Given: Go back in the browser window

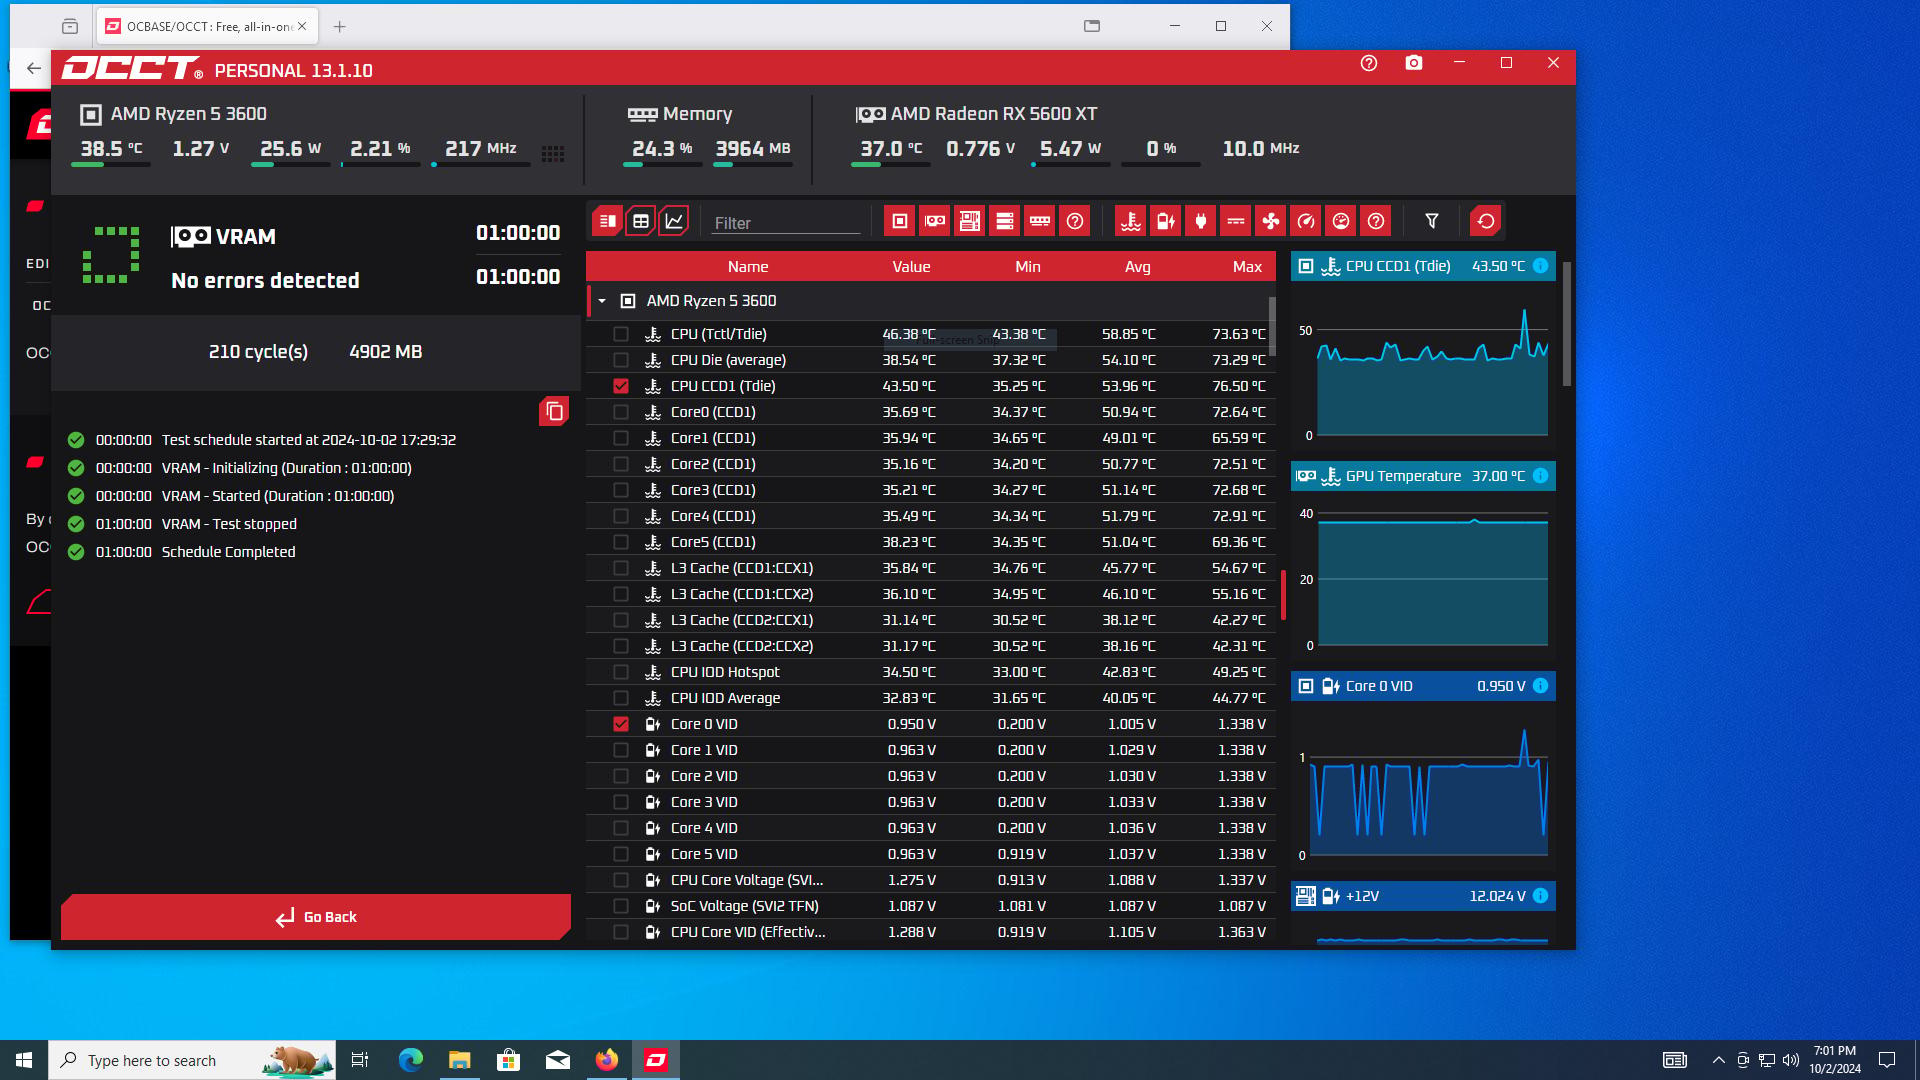Looking at the screenshot, I should 34,68.
